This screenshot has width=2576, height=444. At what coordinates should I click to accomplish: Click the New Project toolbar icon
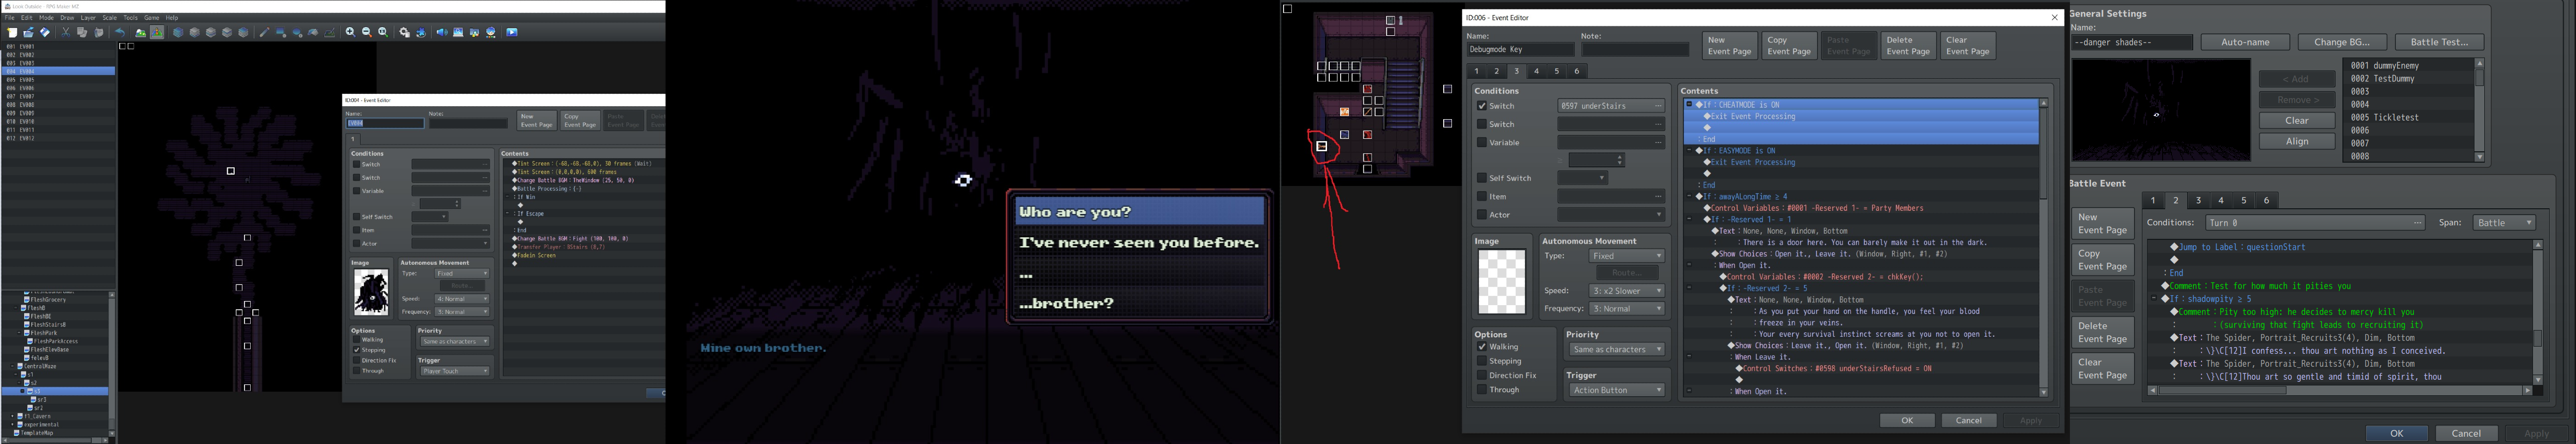[x=12, y=32]
